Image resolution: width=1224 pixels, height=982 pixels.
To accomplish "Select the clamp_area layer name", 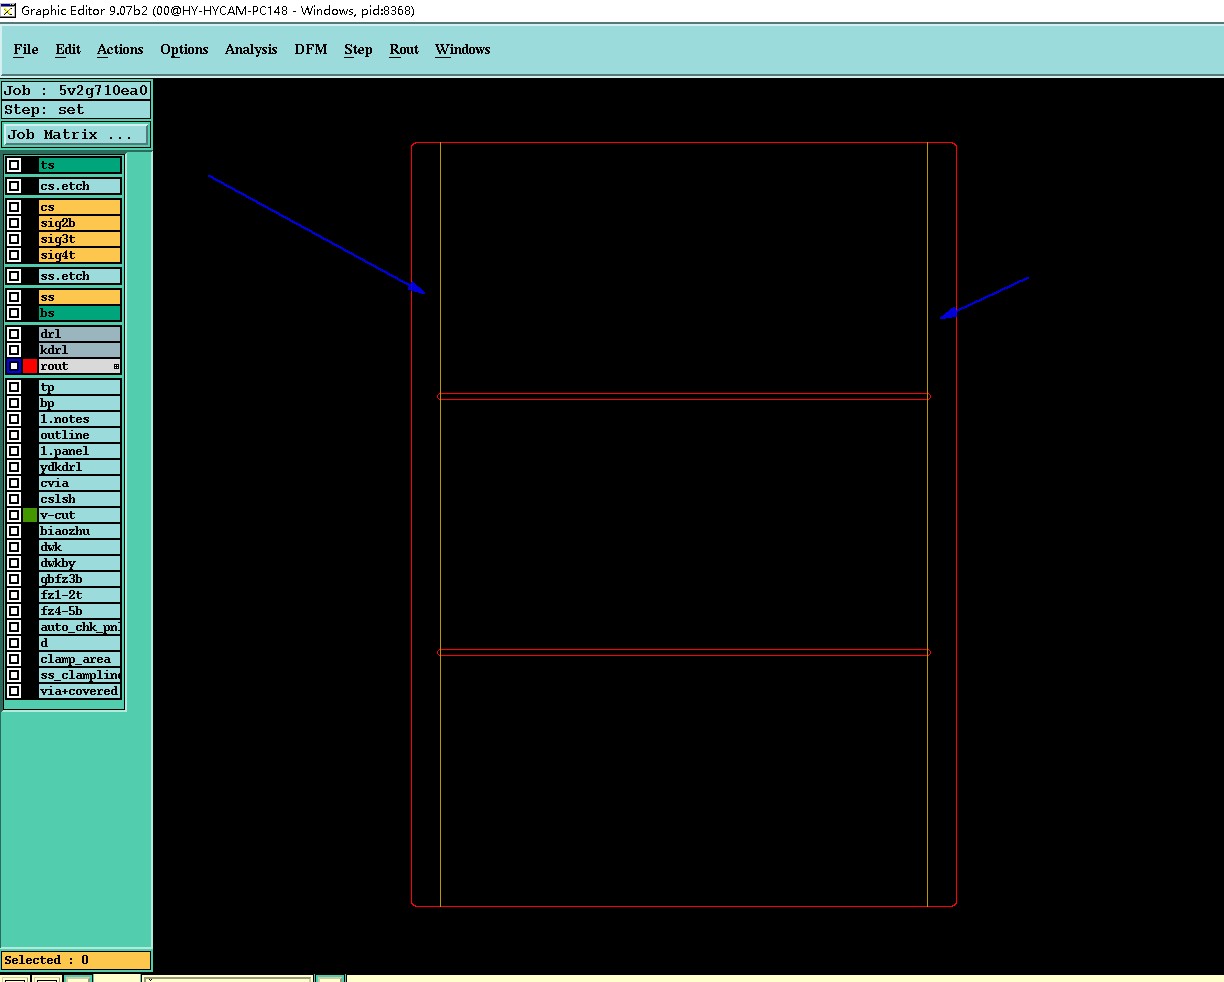I will click(x=80, y=659).
